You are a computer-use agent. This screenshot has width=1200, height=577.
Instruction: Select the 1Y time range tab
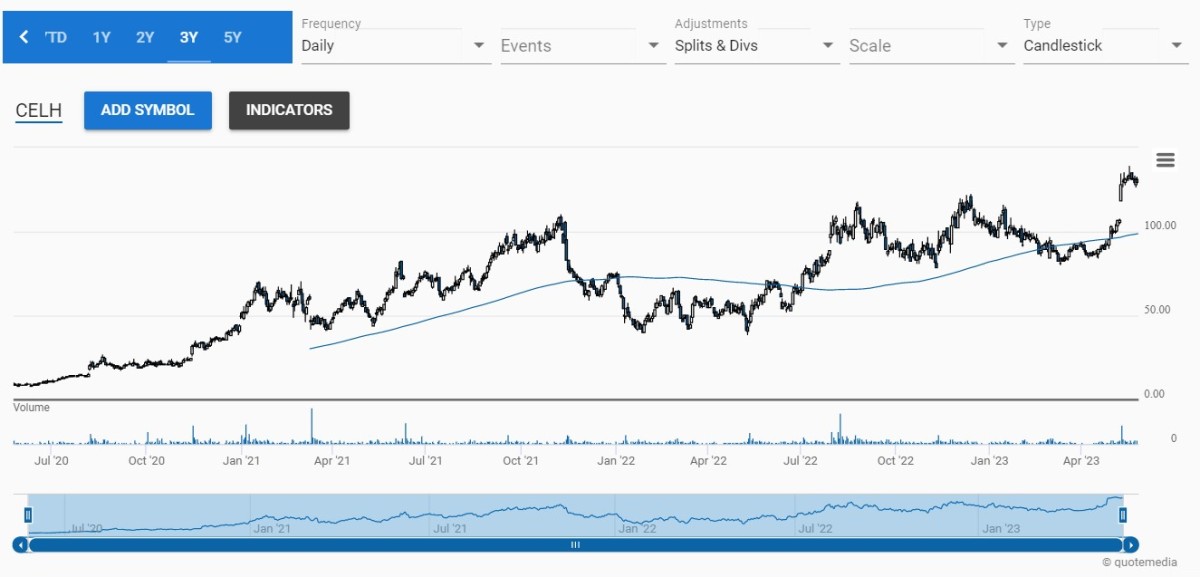[x=101, y=38]
